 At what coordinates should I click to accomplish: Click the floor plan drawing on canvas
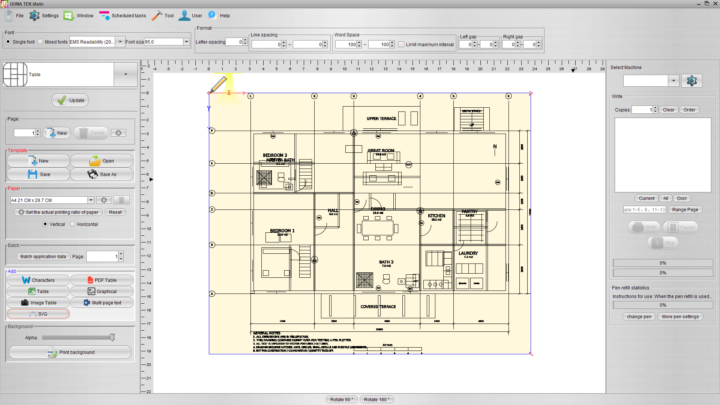[x=370, y=224]
